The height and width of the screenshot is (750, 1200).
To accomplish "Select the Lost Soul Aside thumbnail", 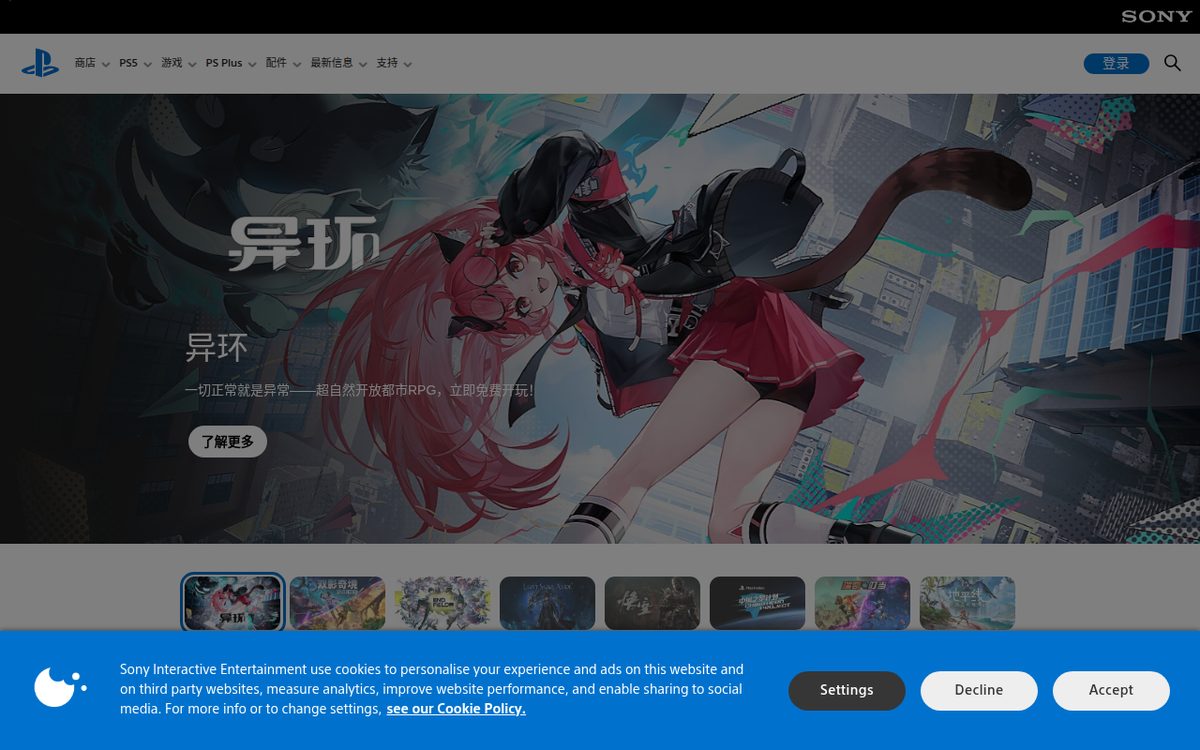I will pyautogui.click(x=547, y=602).
